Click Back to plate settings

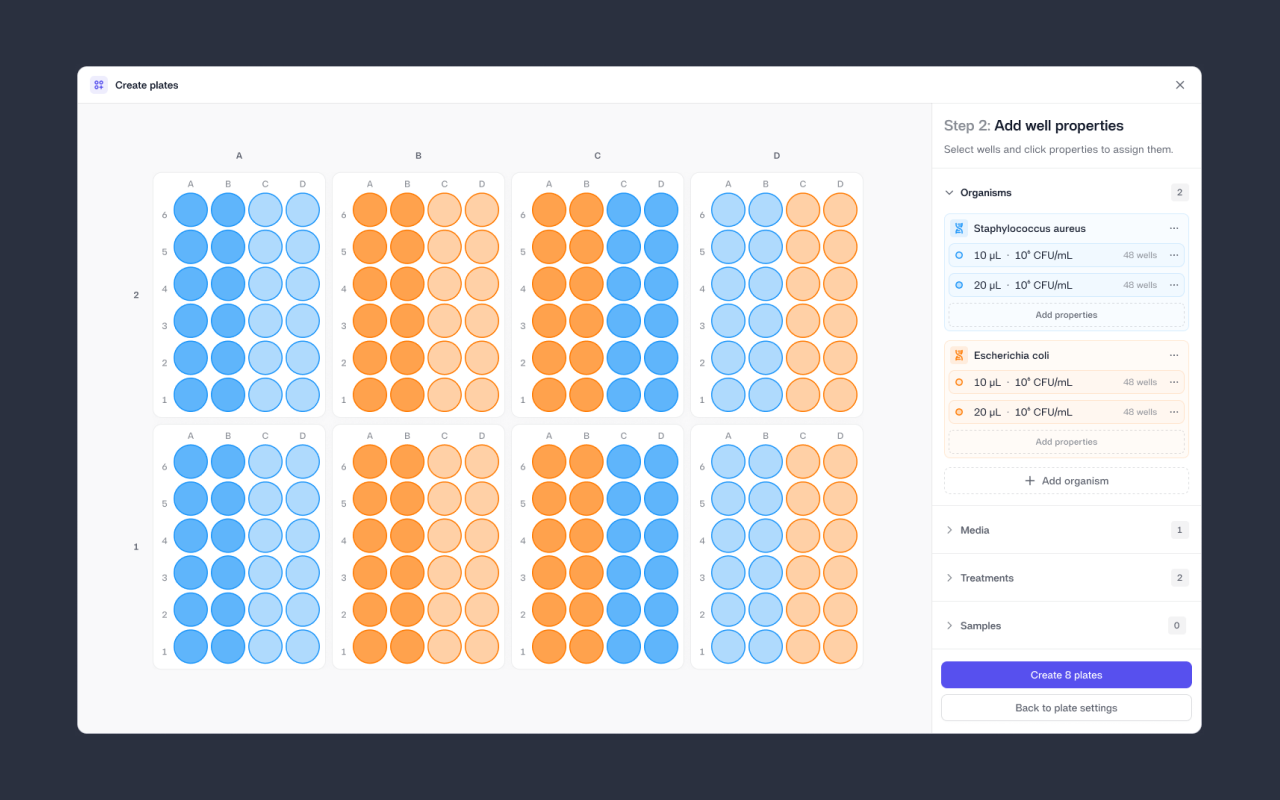point(1066,707)
